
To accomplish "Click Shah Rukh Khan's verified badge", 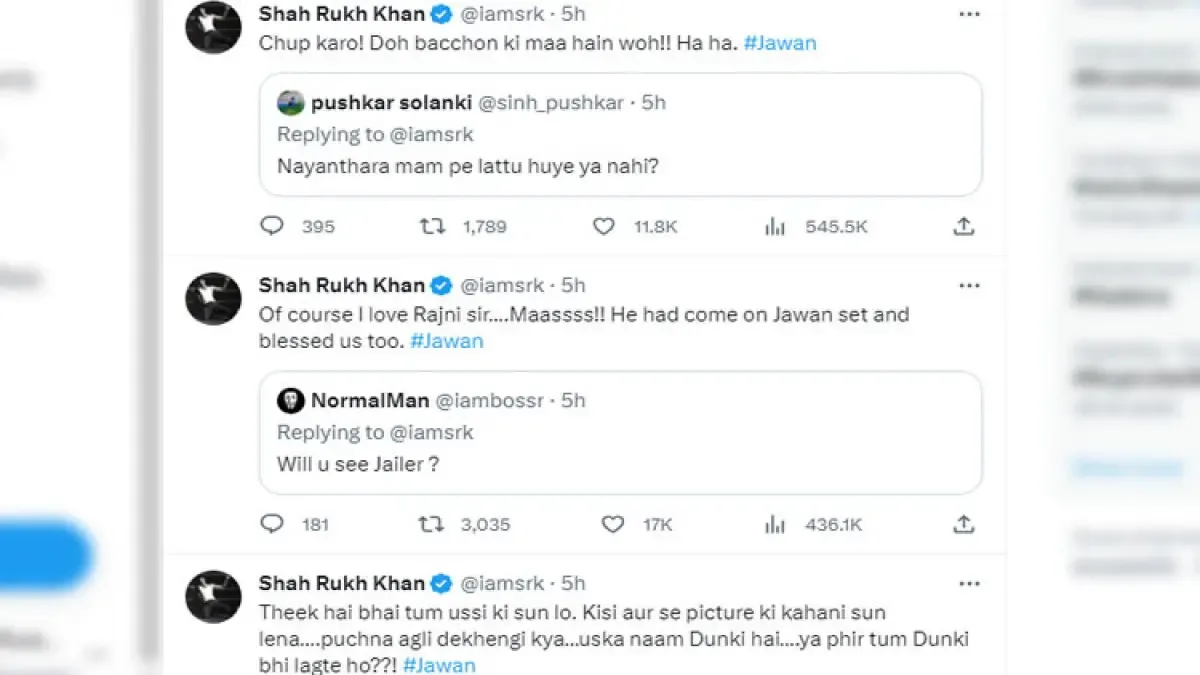I will coord(440,14).
